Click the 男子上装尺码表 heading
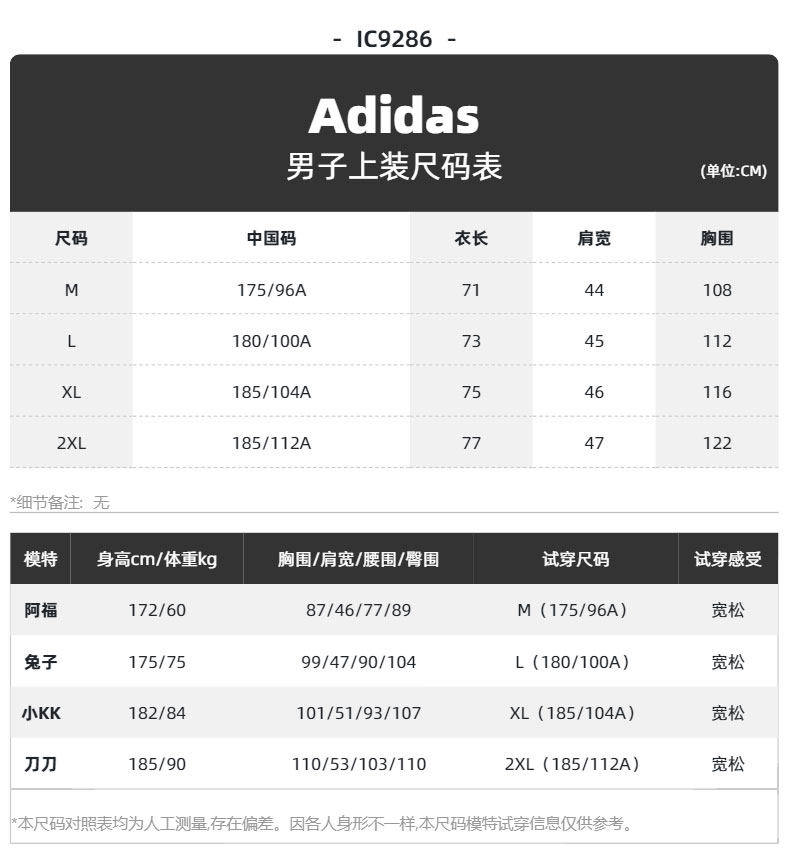Viewport: 790px width, 864px height. 394,166
